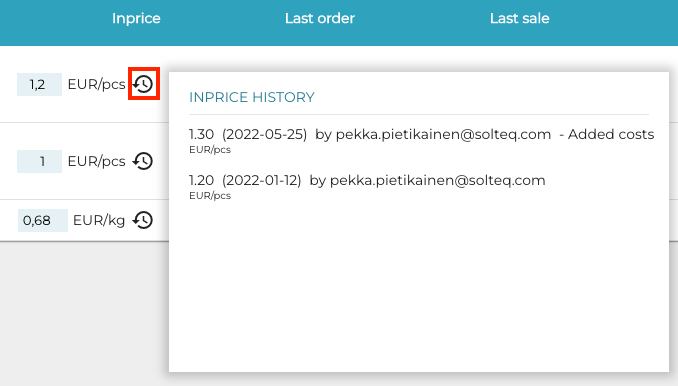Image resolution: width=678 pixels, height=386 pixels.
Task: Click the email on the 1.30 entry
Action: pos(443,134)
